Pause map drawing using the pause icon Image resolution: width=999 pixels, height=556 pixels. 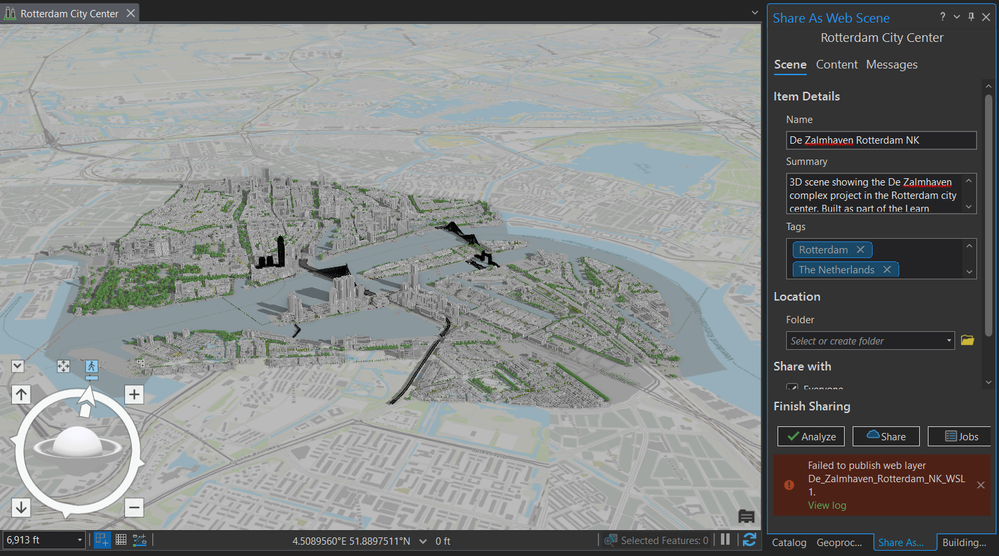[725, 540]
